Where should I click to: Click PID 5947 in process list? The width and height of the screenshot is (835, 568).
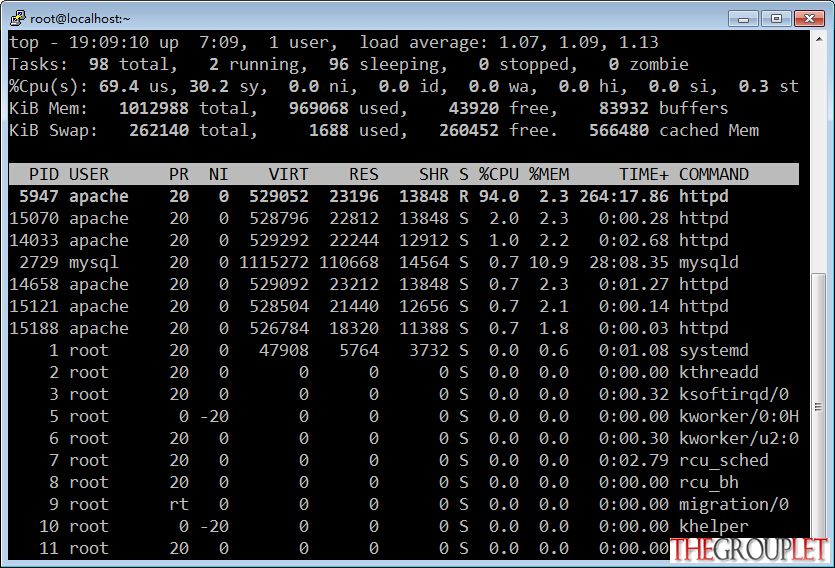click(39, 196)
